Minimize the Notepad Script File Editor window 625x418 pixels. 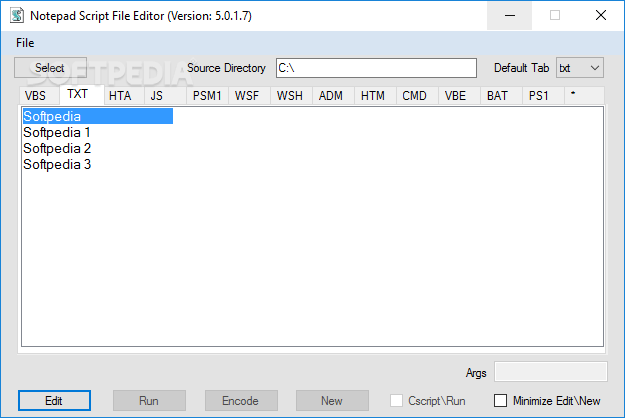tap(509, 16)
